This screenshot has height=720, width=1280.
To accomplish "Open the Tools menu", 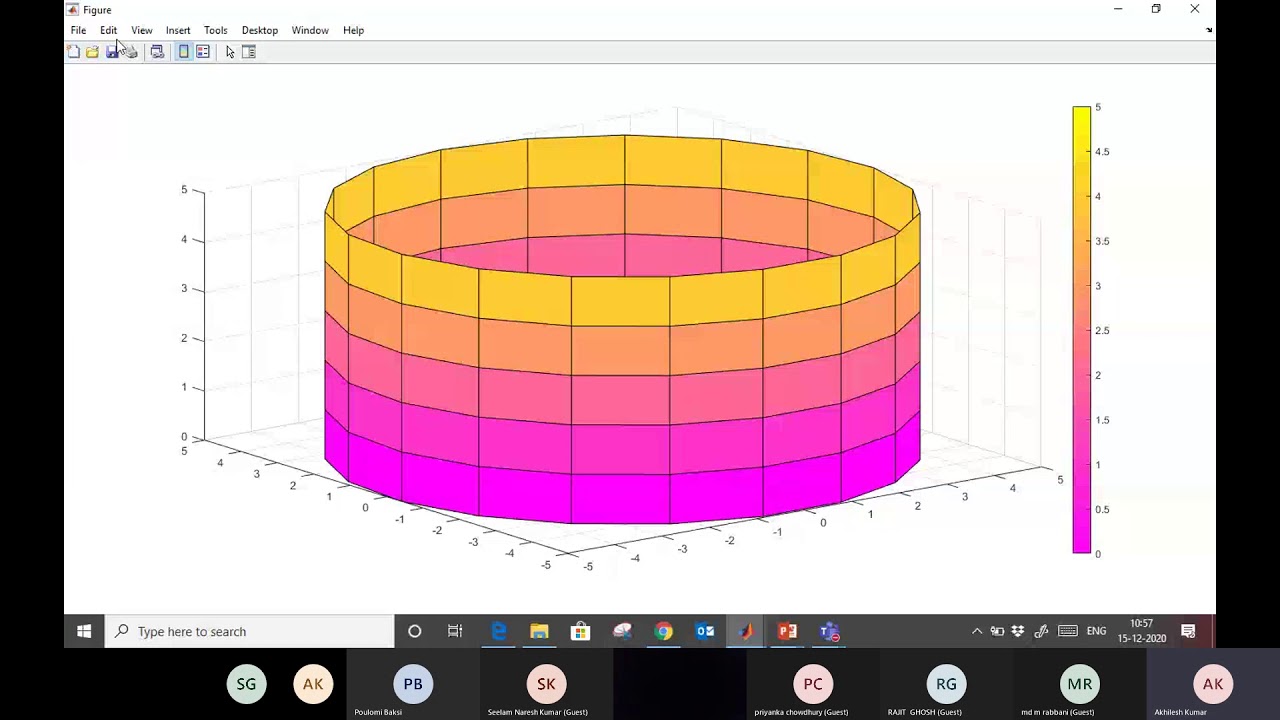I will point(215,30).
